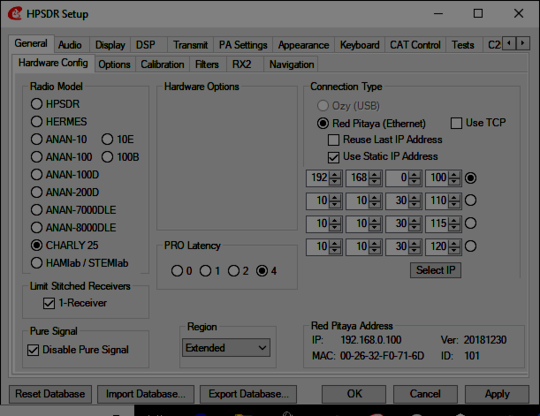The image size is (540, 416).
Task: Click Import Database button
Action: (x=146, y=394)
